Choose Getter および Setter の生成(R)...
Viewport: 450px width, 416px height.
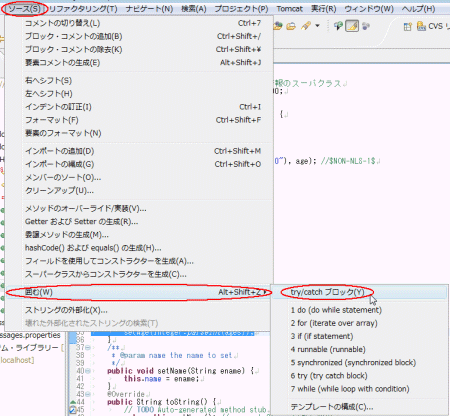tap(139, 222)
